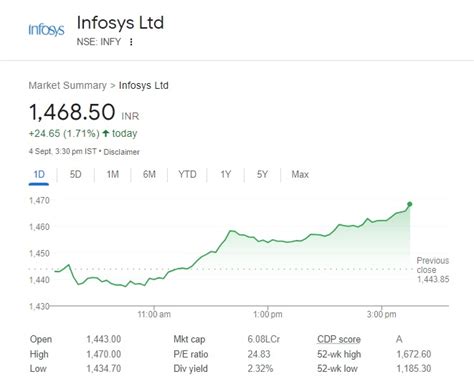Open the Disclaimer link
474x384 pixels.
click(x=121, y=152)
